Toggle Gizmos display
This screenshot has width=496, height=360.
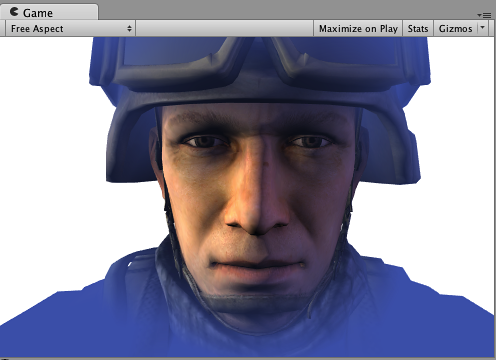[455, 29]
